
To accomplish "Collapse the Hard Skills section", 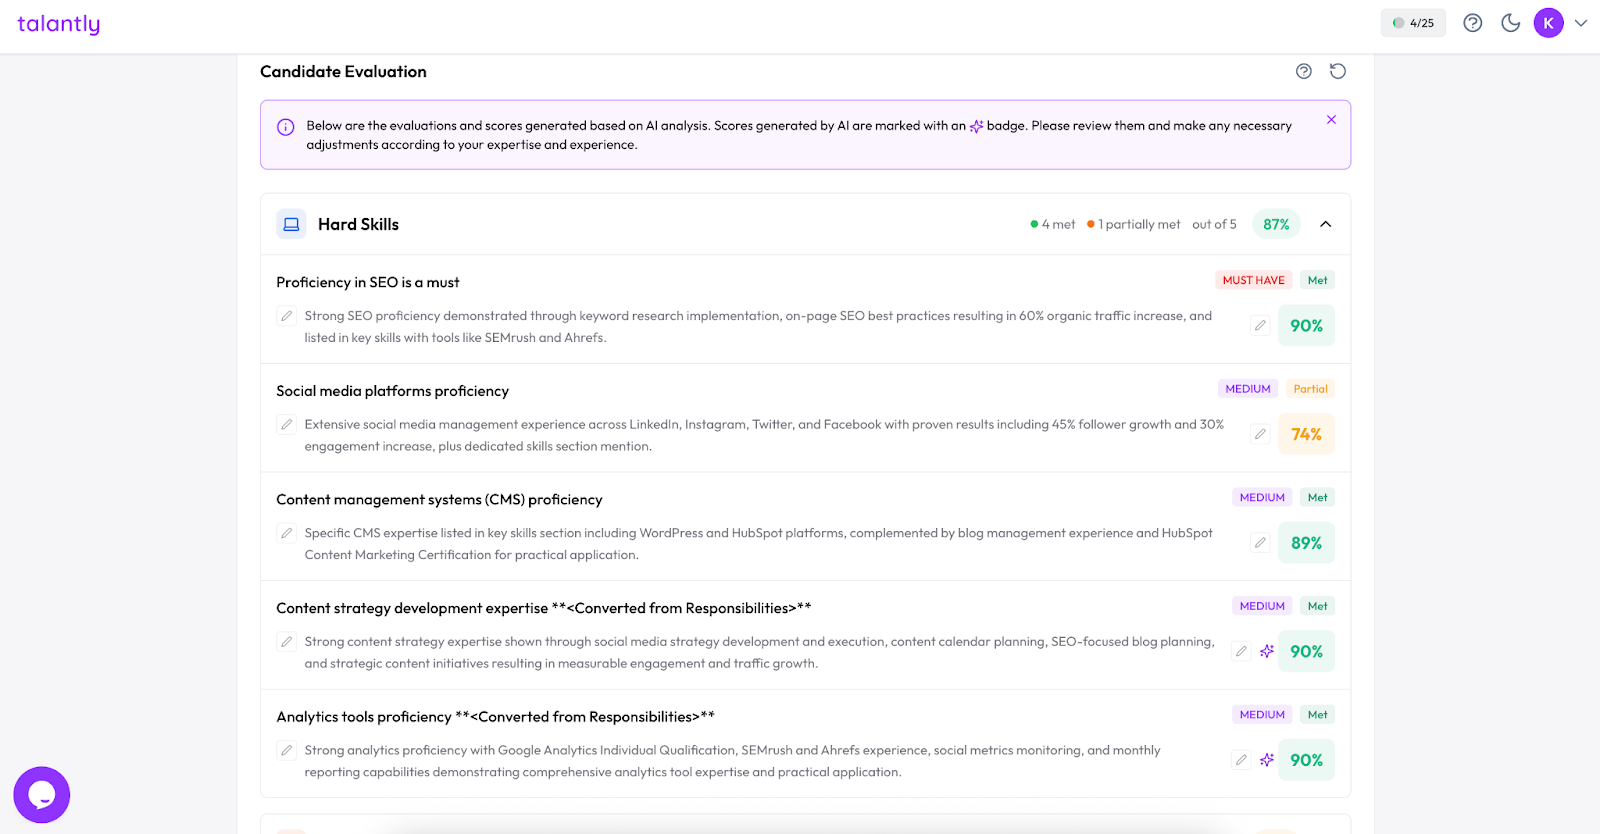I will [1325, 224].
